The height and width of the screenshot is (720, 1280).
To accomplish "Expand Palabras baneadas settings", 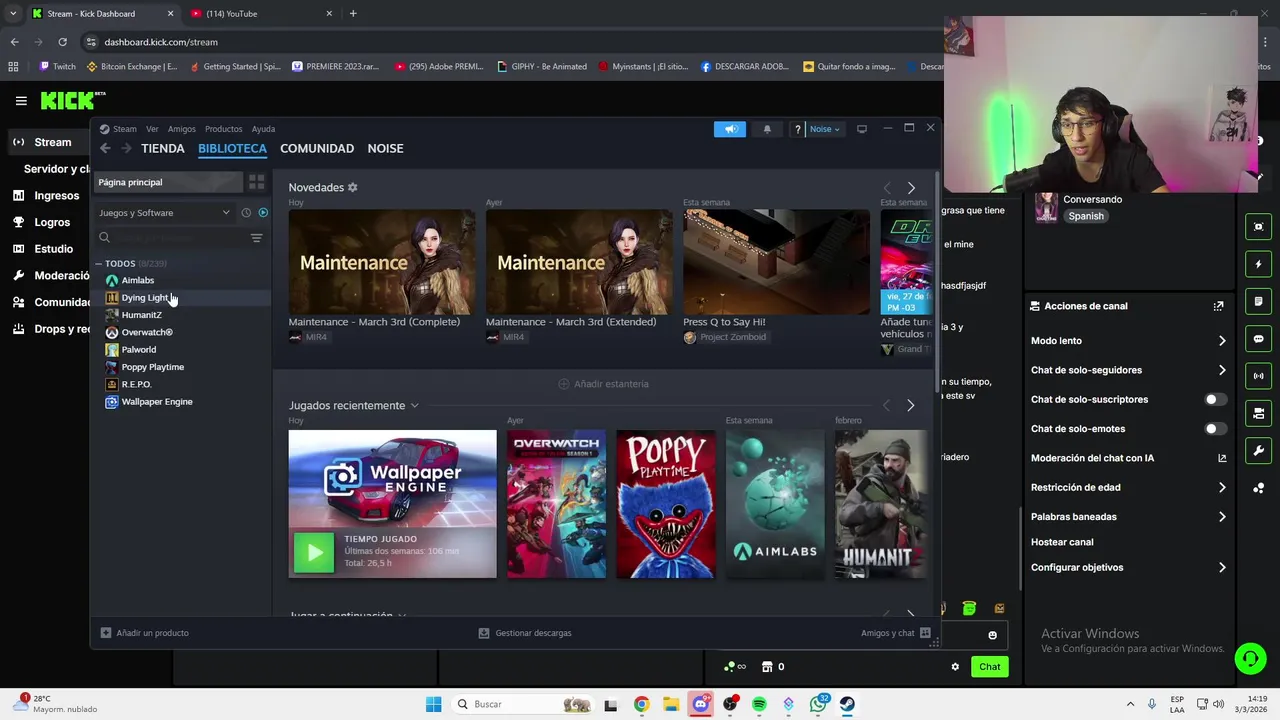I will pos(1221,517).
